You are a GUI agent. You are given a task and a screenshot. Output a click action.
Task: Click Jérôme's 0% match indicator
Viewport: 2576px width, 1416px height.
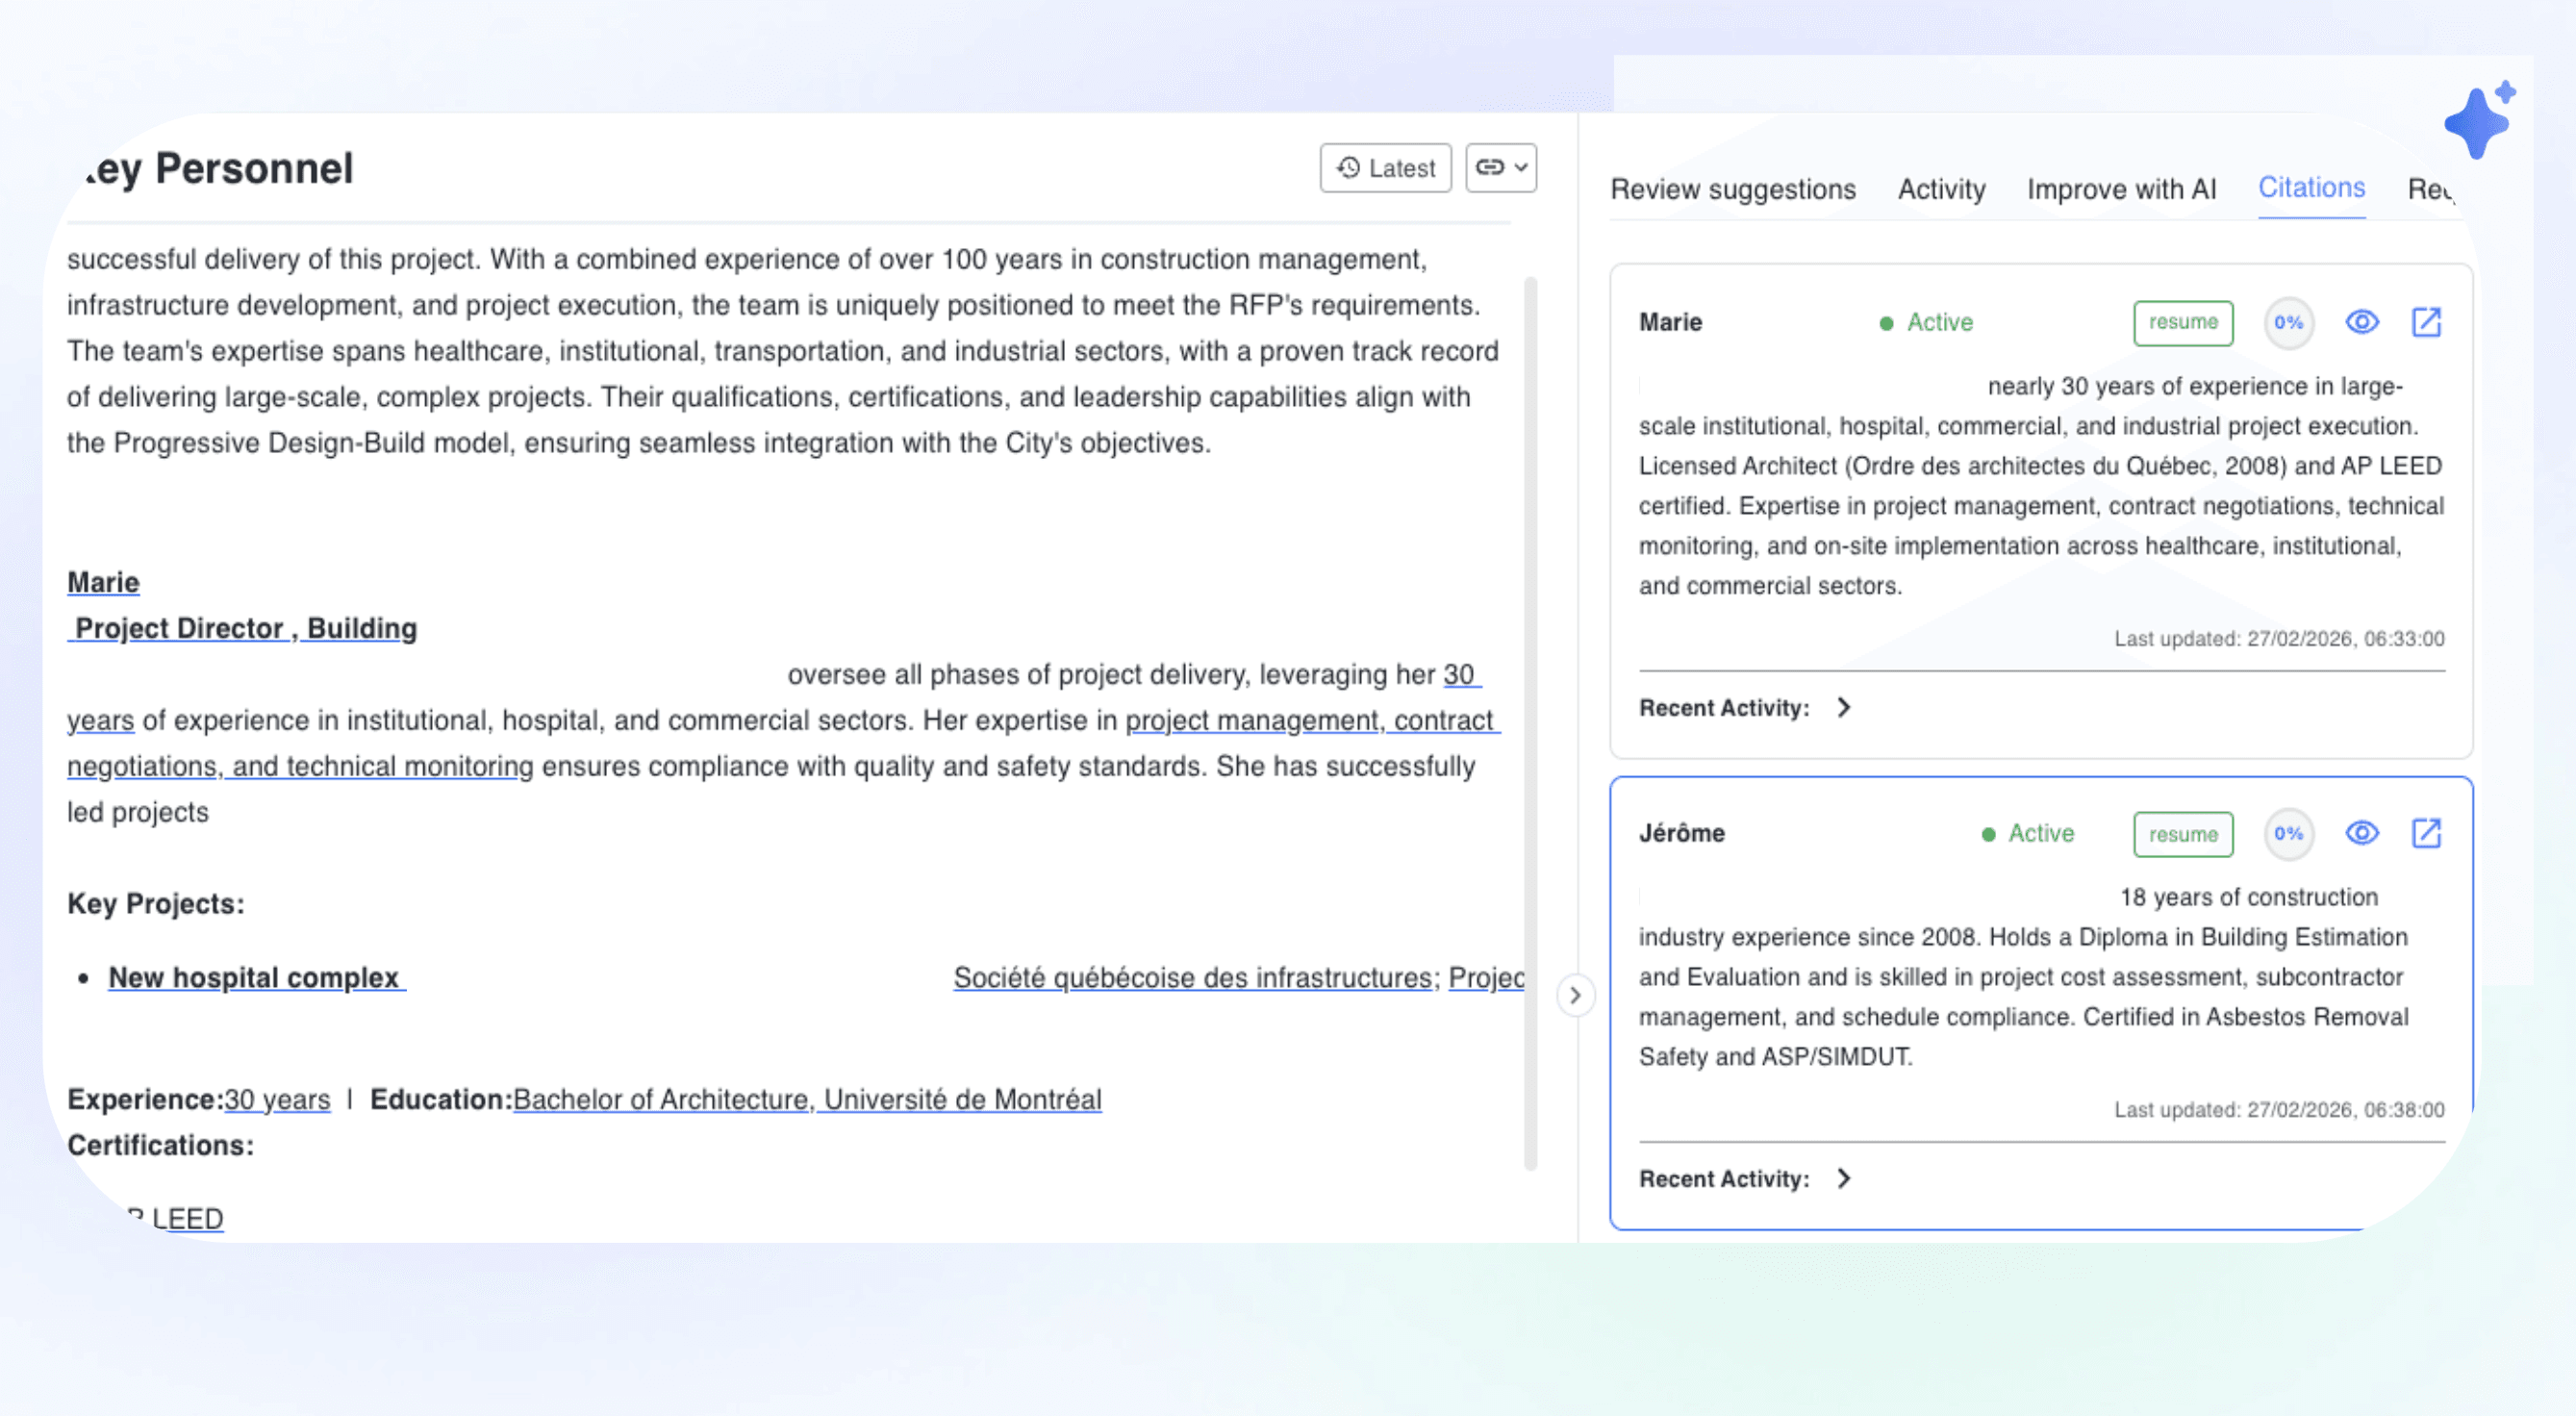tap(2288, 834)
